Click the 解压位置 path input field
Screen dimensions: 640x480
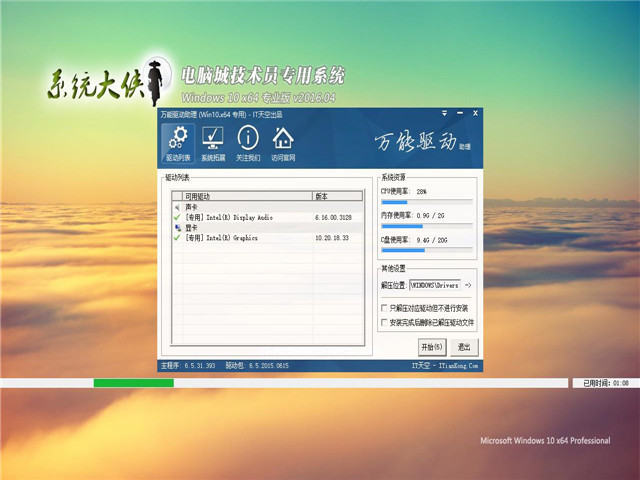pyautogui.click(x=434, y=286)
